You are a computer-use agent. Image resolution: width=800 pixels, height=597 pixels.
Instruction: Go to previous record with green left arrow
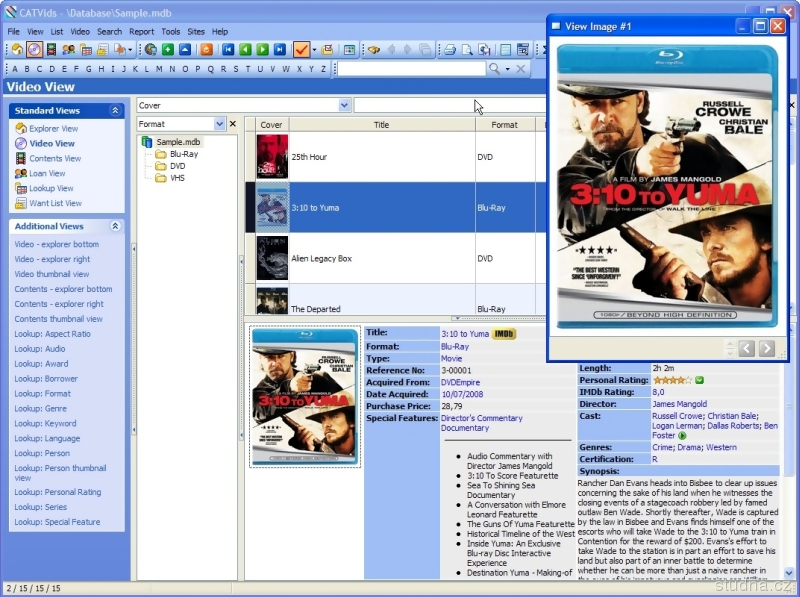[x=245, y=49]
